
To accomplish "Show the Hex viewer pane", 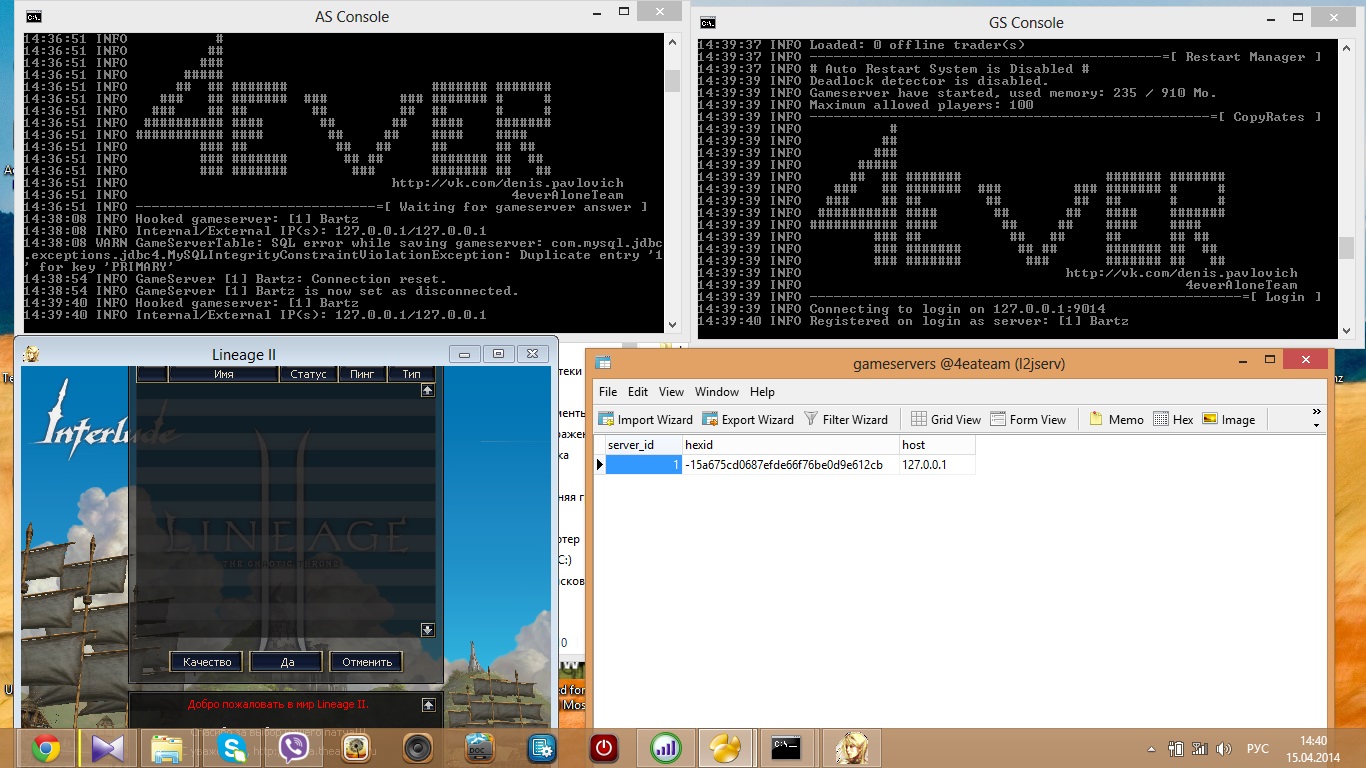I will tap(1173, 419).
